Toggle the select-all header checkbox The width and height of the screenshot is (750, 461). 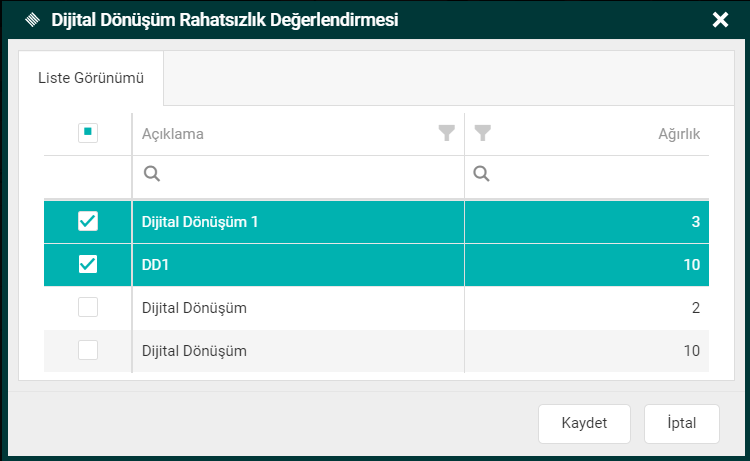(x=88, y=133)
